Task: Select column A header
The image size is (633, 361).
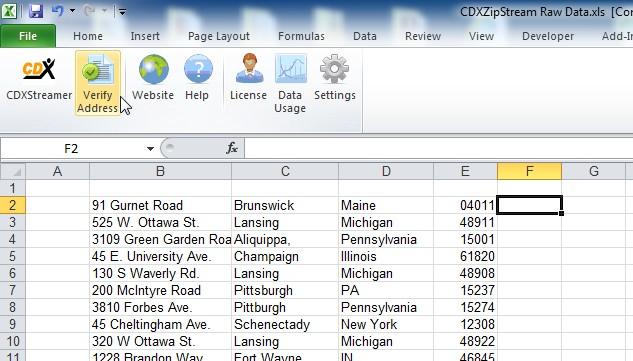Action: 57,171
